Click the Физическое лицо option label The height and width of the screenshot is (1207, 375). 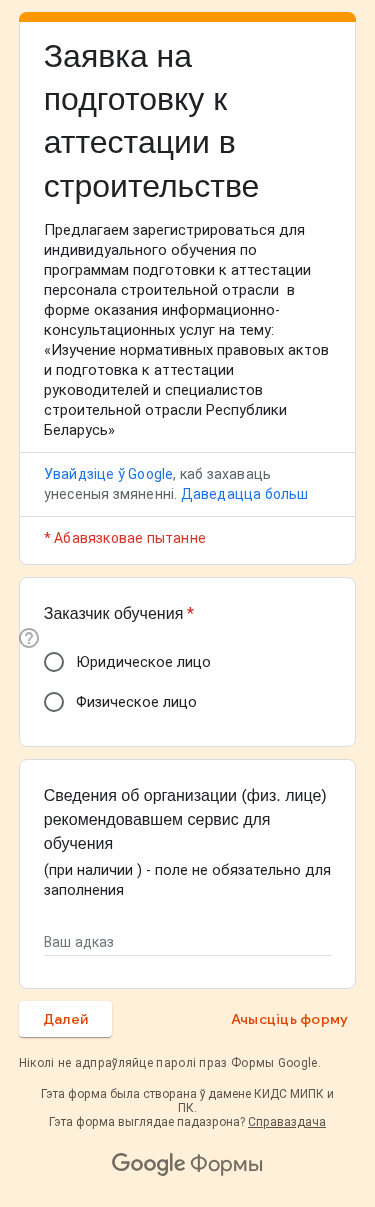point(136,702)
